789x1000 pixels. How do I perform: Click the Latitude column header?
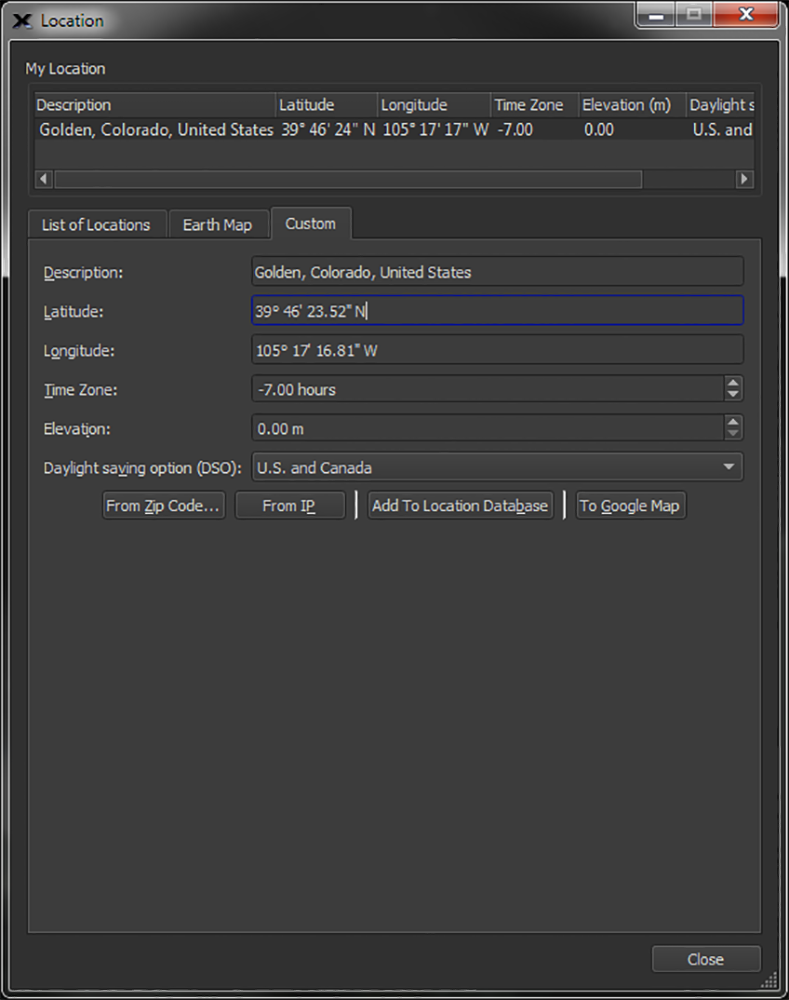(x=326, y=105)
